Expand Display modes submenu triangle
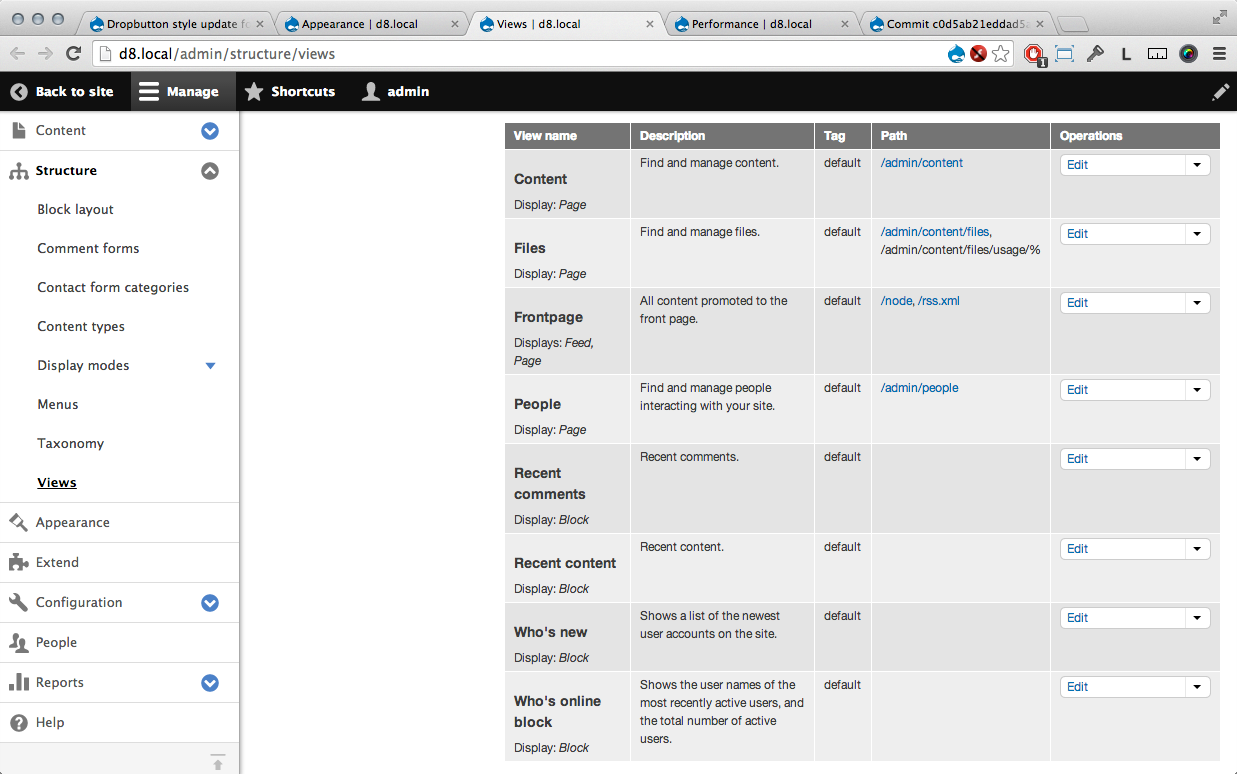Screen dimensions: 1237x774 pyautogui.click(x=210, y=366)
